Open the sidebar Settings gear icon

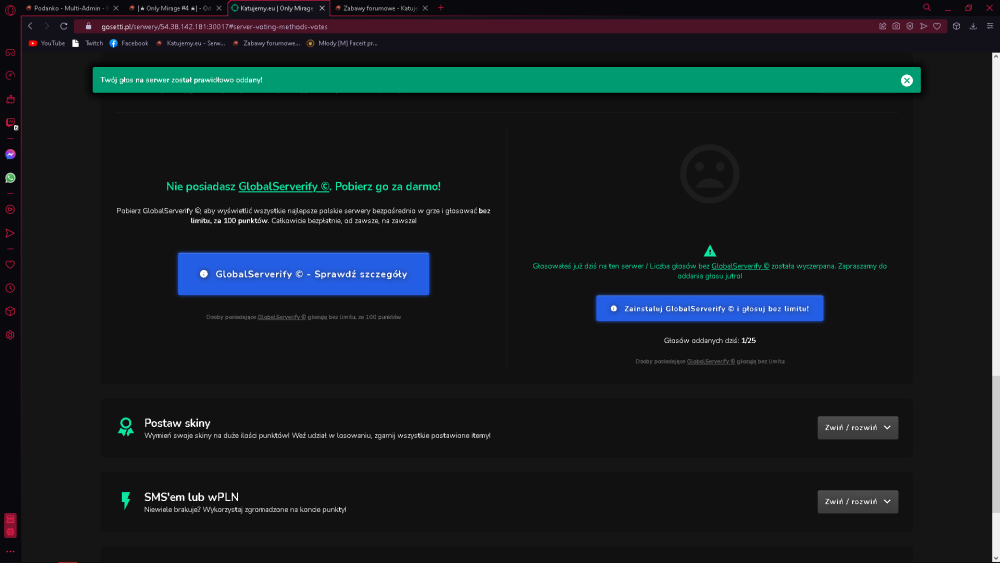click(10, 335)
